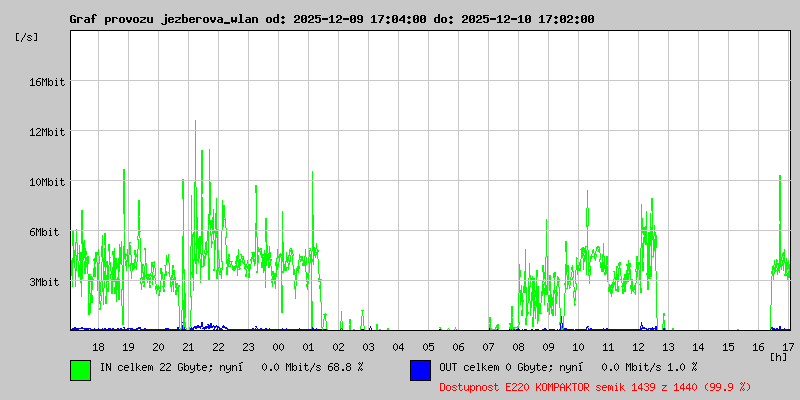Click the green IN legend swatch
This screenshot has width=800, height=400.
click(x=81, y=370)
